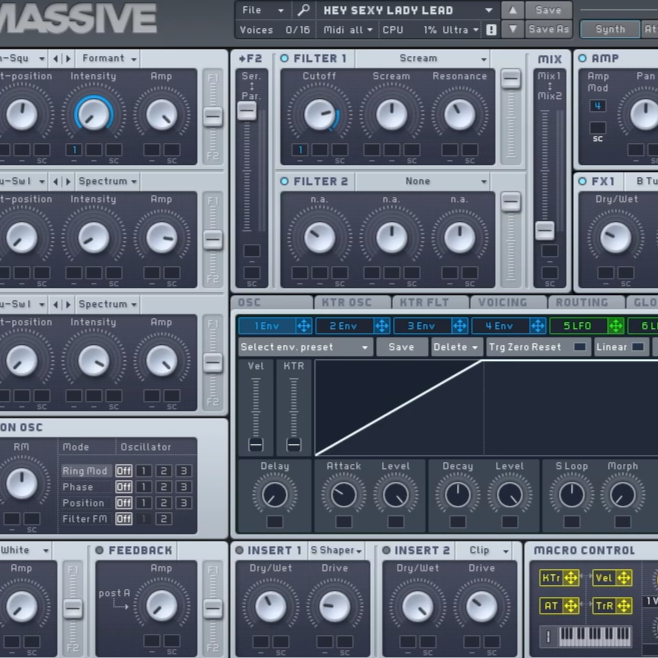This screenshot has width=658, height=658.
Task: Switch to the VOICING tab
Action: 503,303
